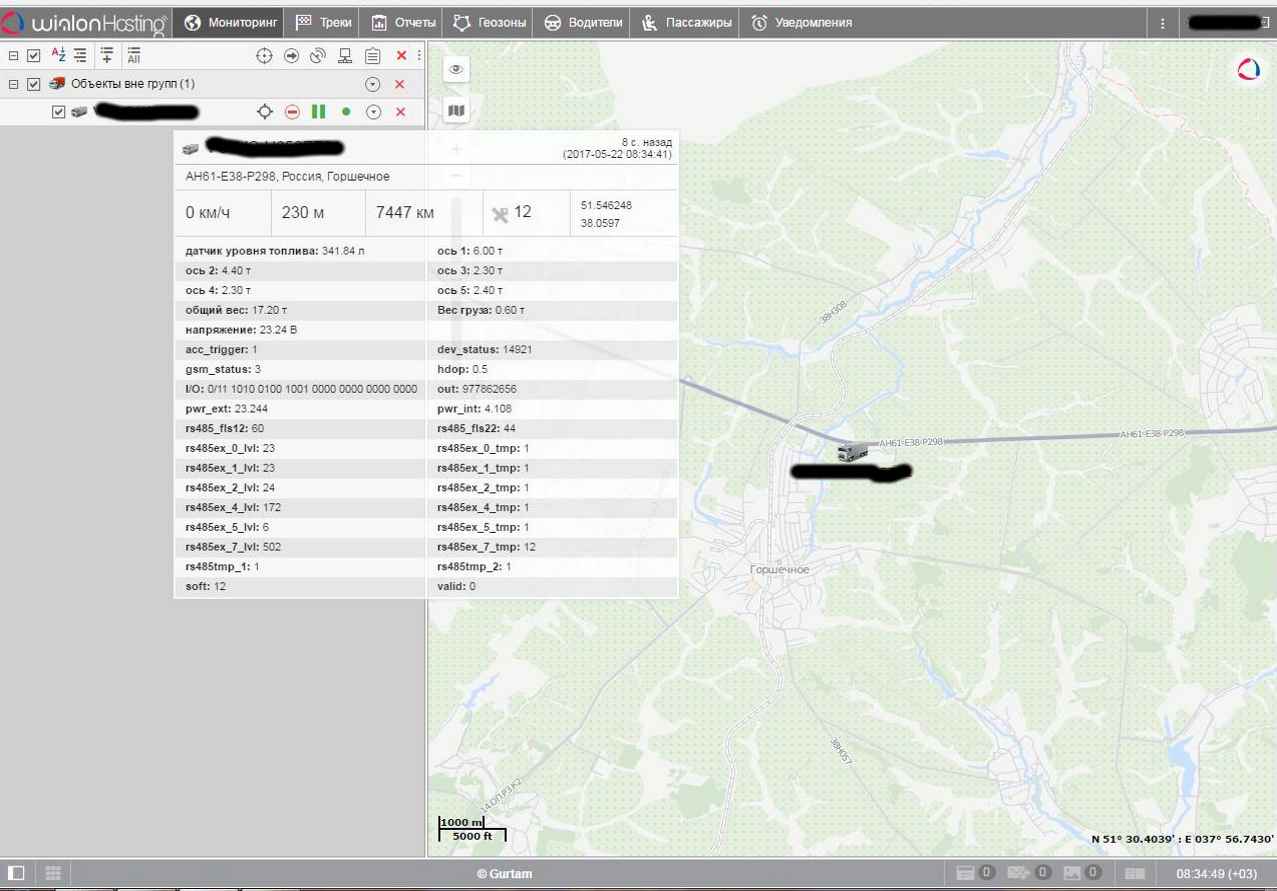The width and height of the screenshot is (1277, 891).
Task: Click the red minus icon in unit row
Action: click(292, 112)
